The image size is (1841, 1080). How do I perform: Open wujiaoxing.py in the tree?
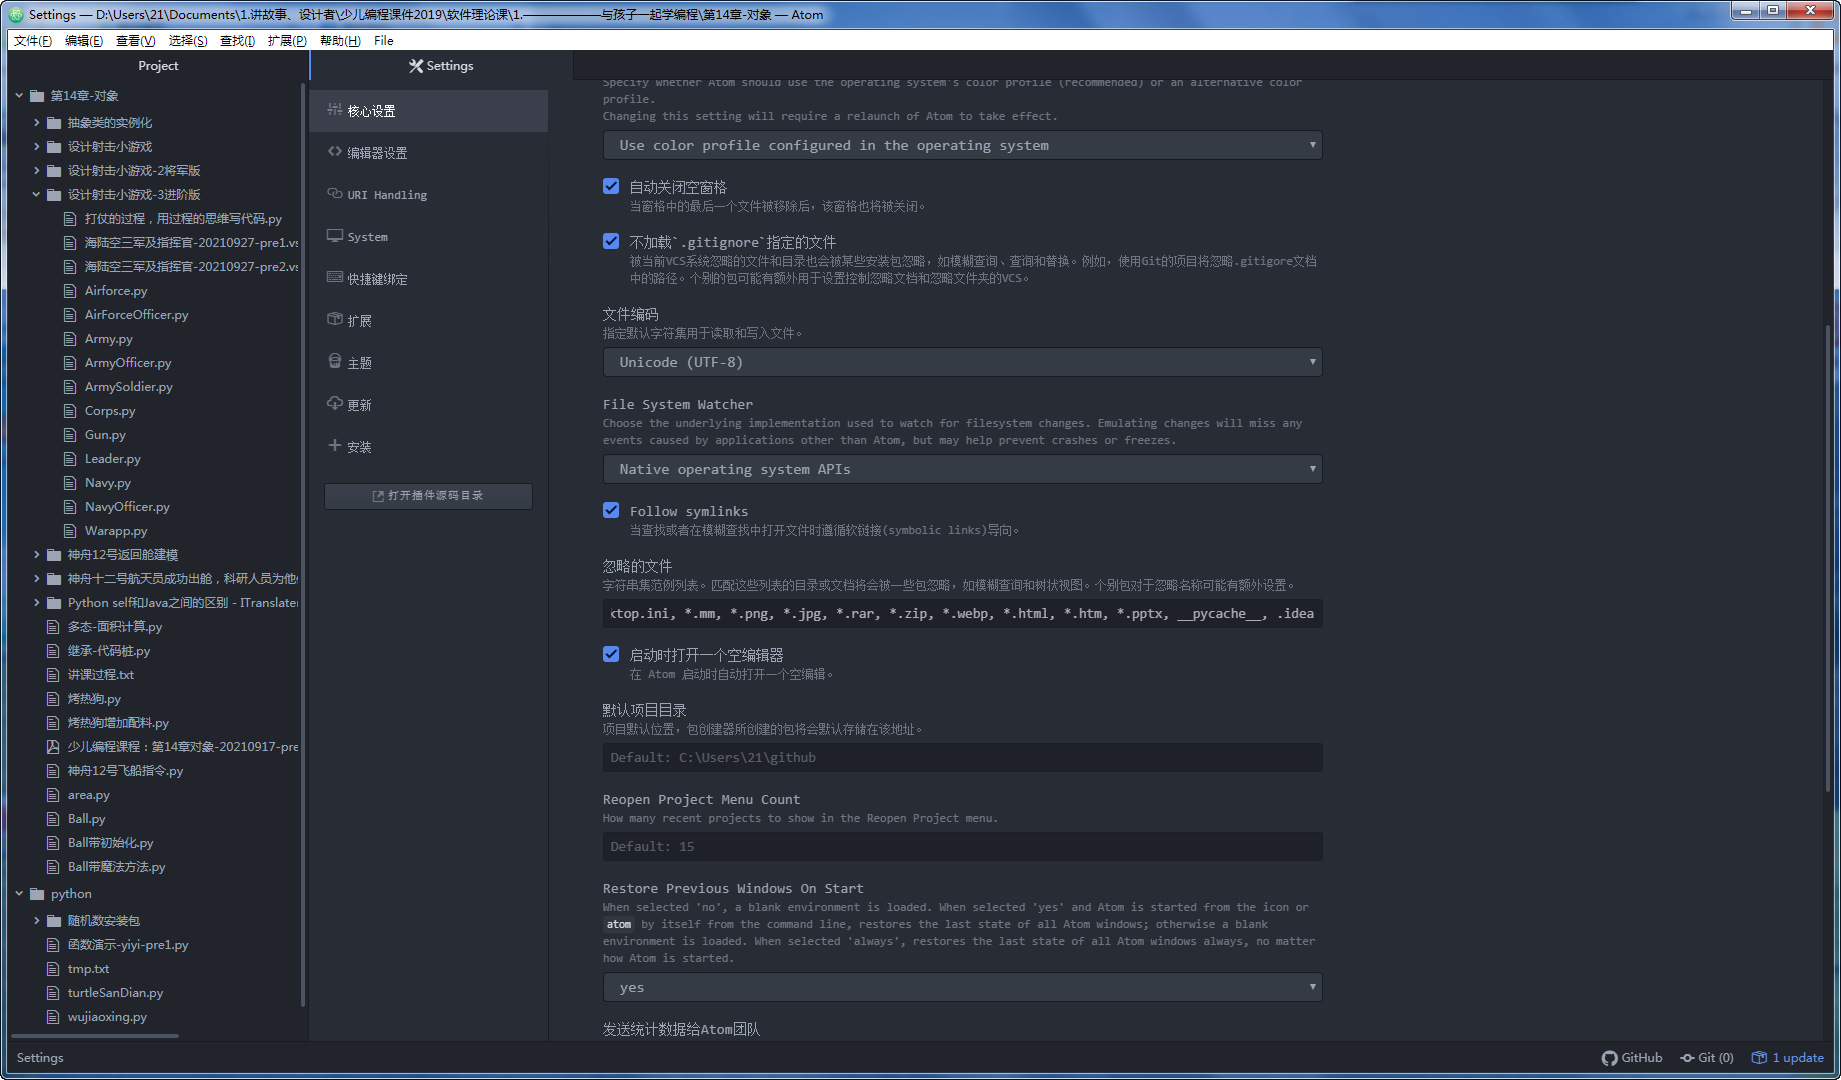[107, 1017]
